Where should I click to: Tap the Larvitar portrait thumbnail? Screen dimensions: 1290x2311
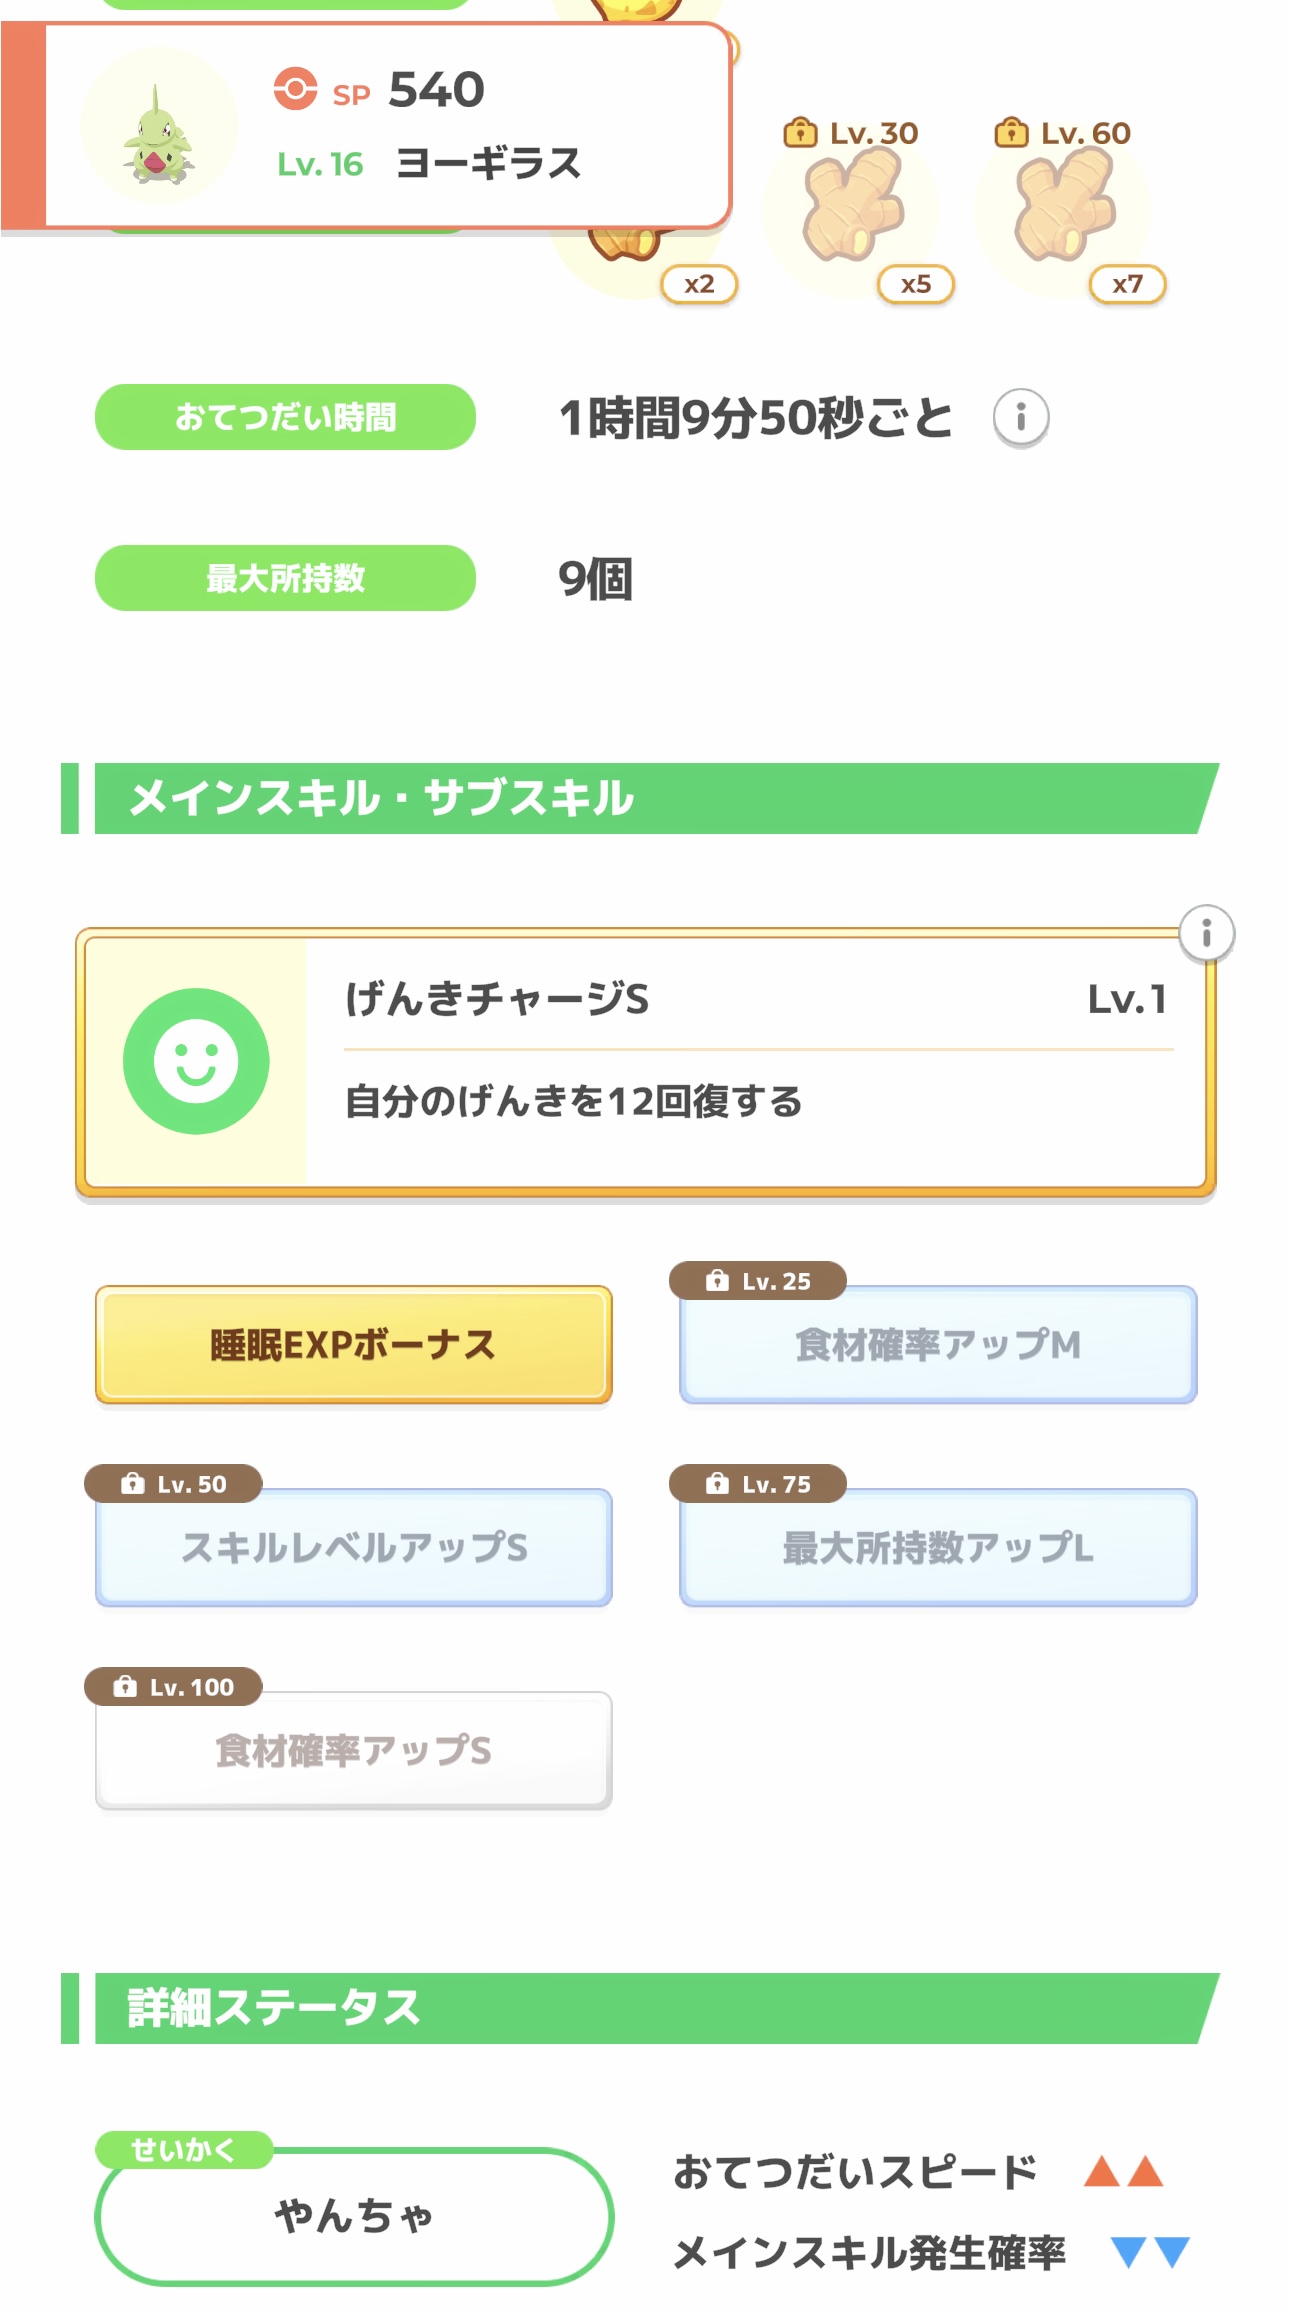159,127
